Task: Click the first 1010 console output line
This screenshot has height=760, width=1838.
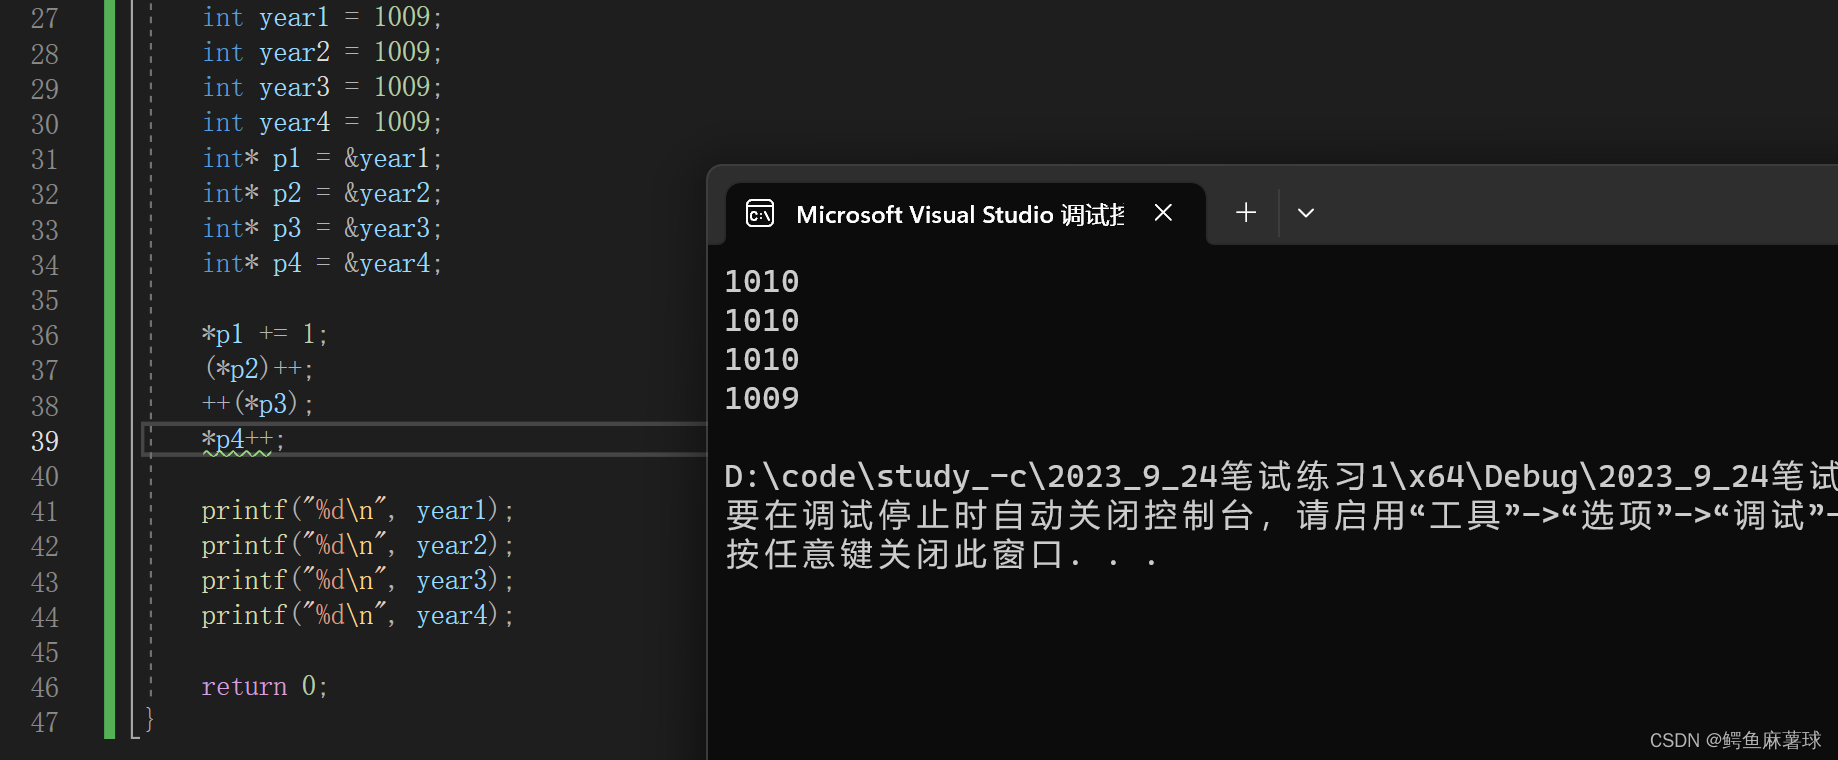Action: (x=762, y=281)
